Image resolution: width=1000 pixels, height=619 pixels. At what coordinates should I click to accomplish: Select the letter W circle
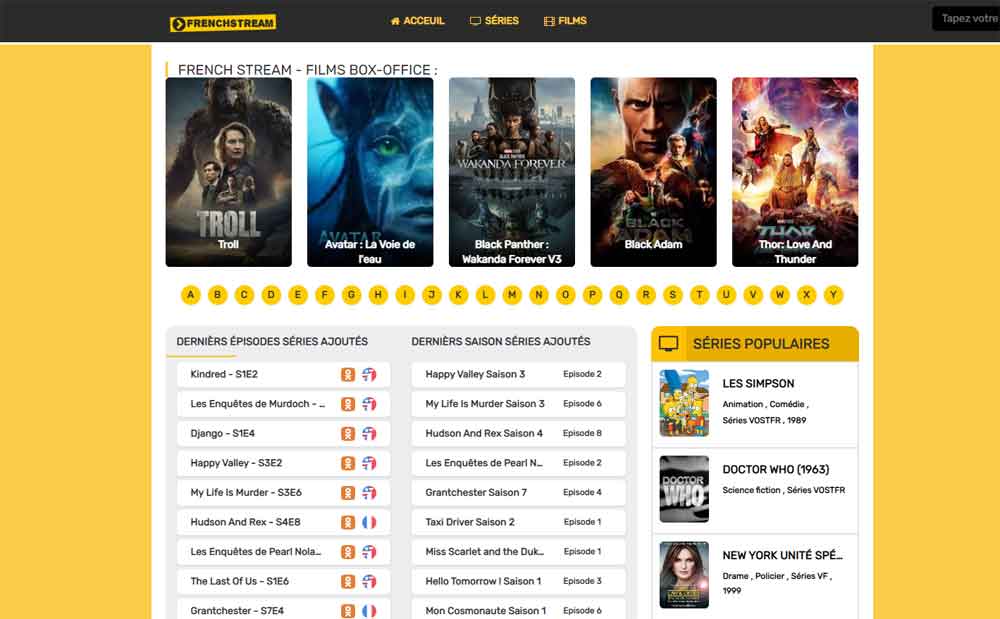(780, 295)
